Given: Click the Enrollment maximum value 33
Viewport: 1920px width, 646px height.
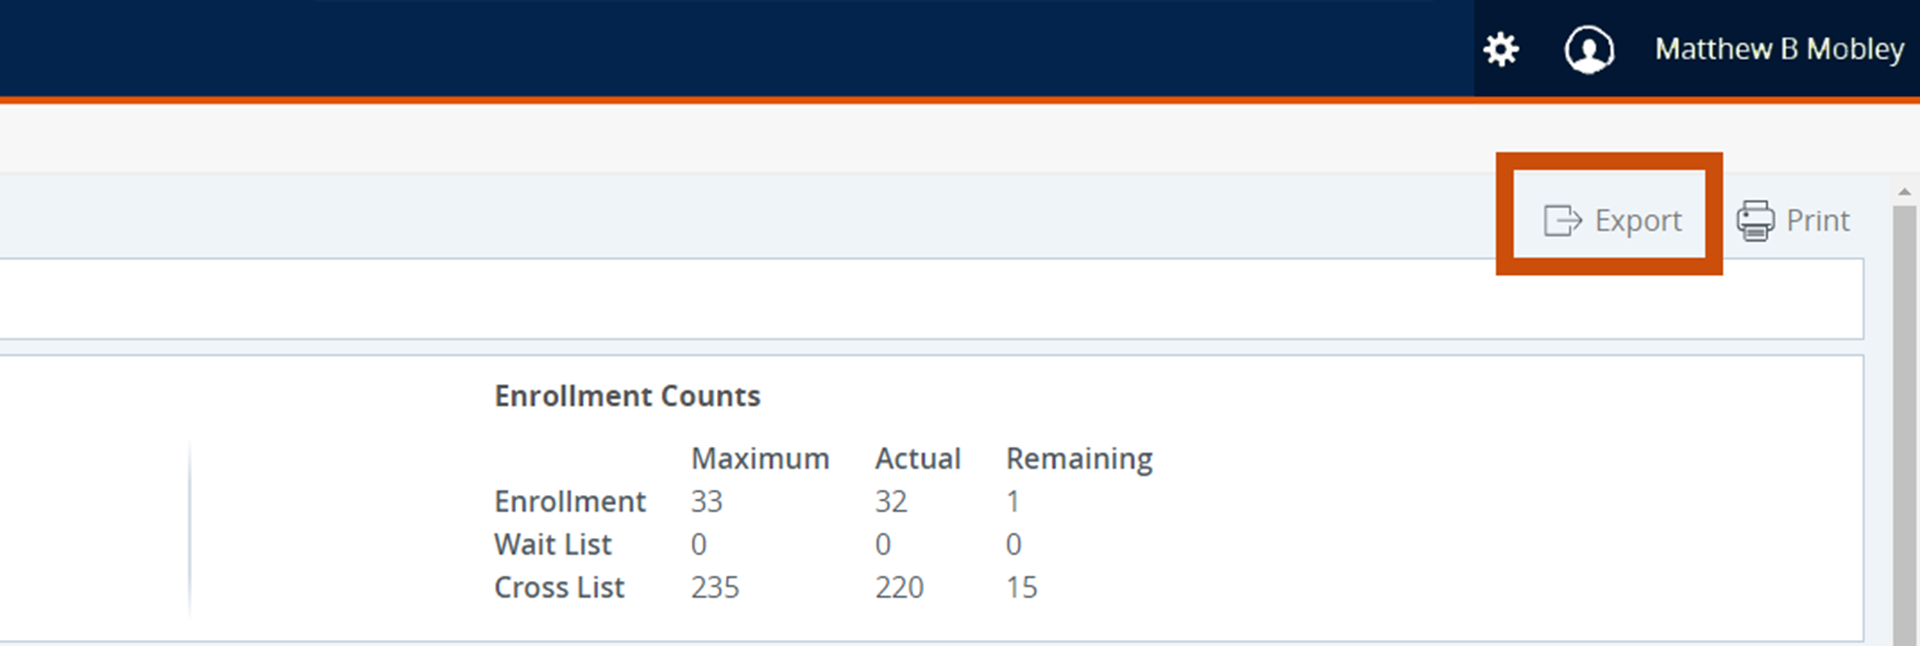Looking at the screenshot, I should pyautogui.click(x=706, y=501).
